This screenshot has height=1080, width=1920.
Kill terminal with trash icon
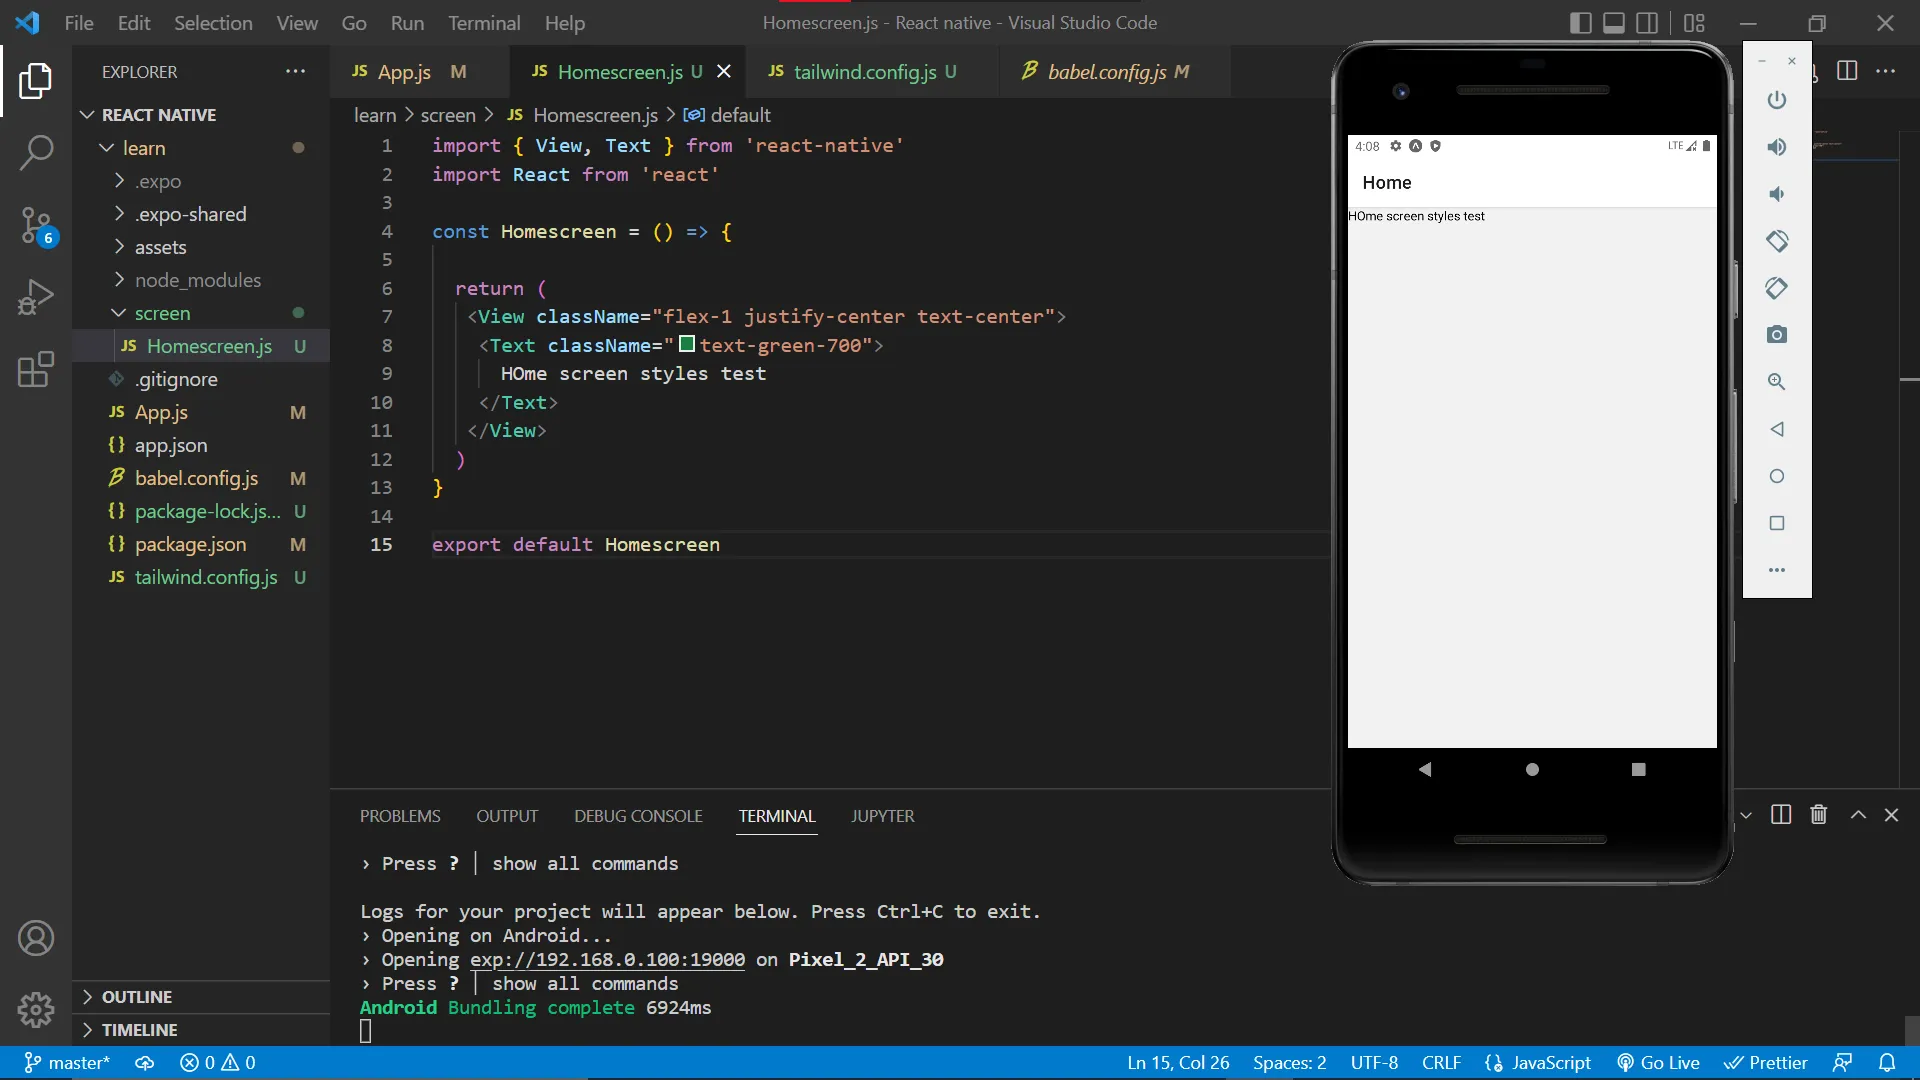(x=1818, y=815)
